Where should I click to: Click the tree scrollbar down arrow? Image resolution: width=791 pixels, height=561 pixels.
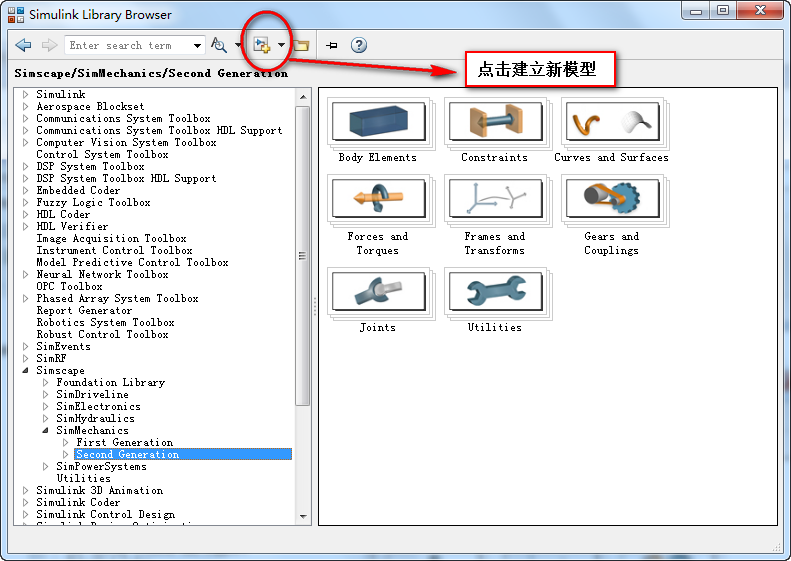(x=303, y=517)
